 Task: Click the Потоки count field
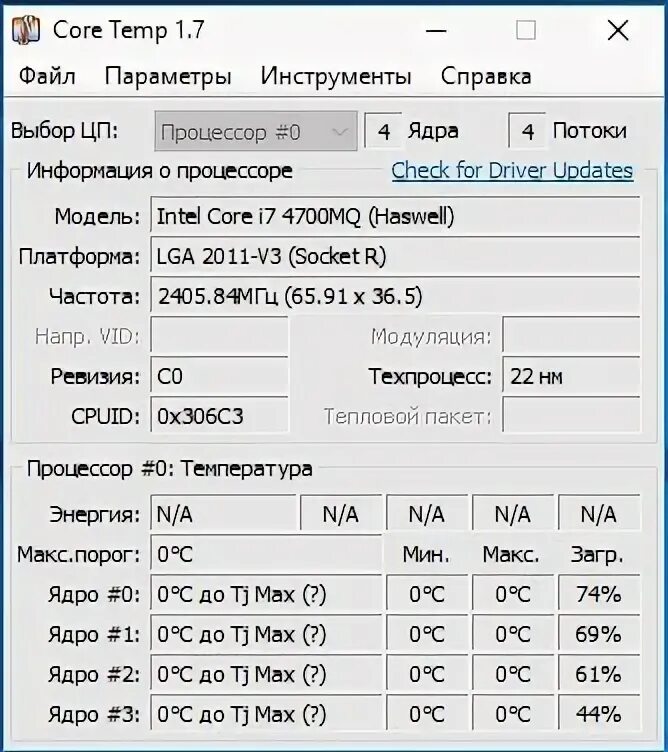click(x=527, y=131)
